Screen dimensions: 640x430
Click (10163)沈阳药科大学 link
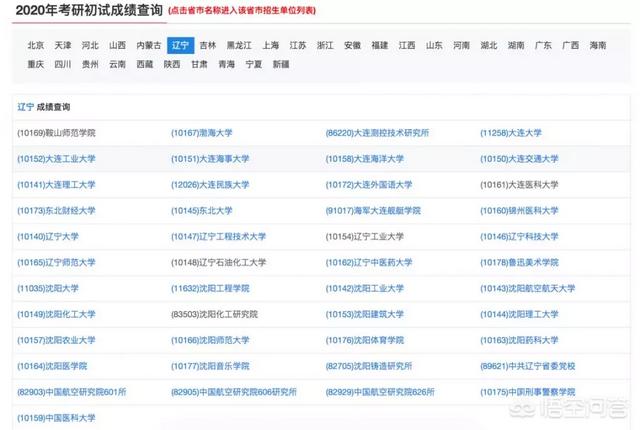click(519, 340)
